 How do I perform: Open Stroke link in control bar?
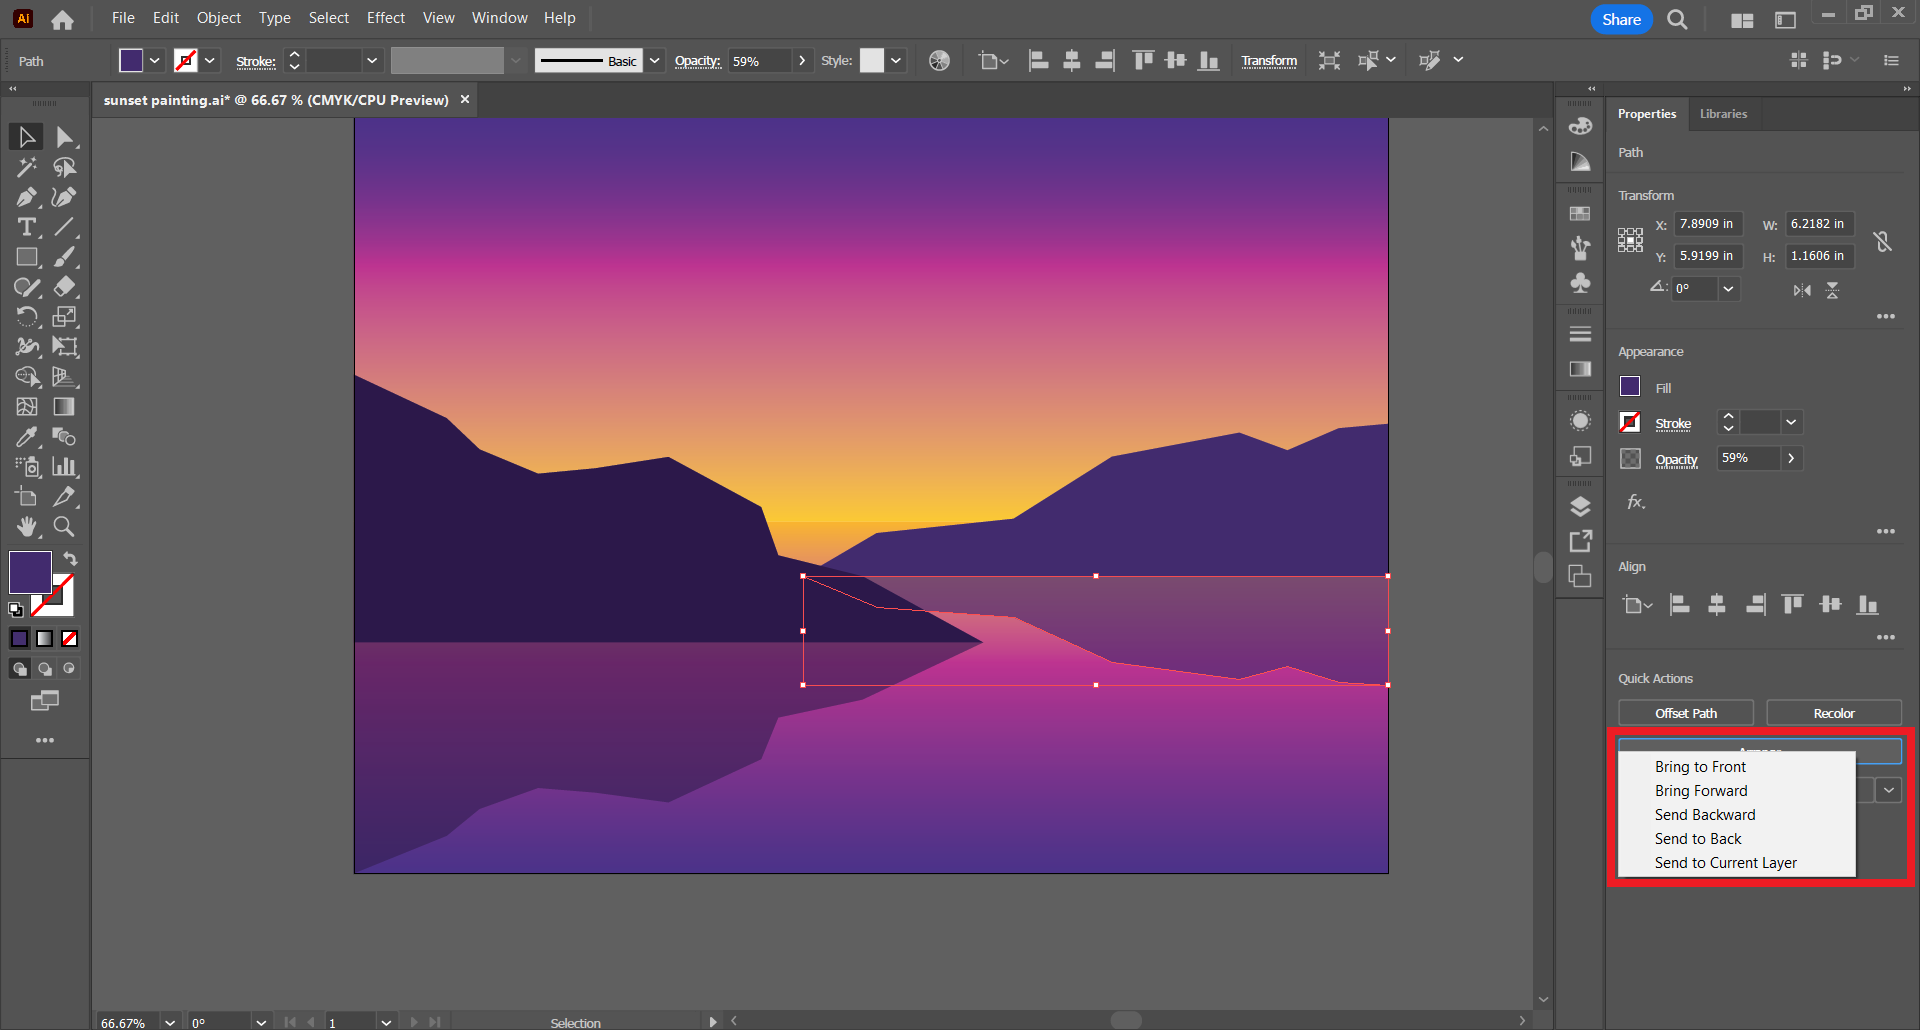coord(256,62)
